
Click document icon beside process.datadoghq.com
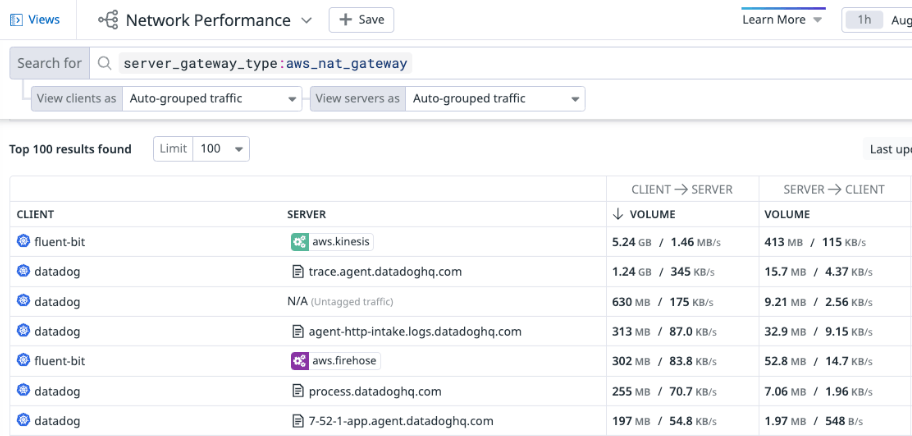298,391
